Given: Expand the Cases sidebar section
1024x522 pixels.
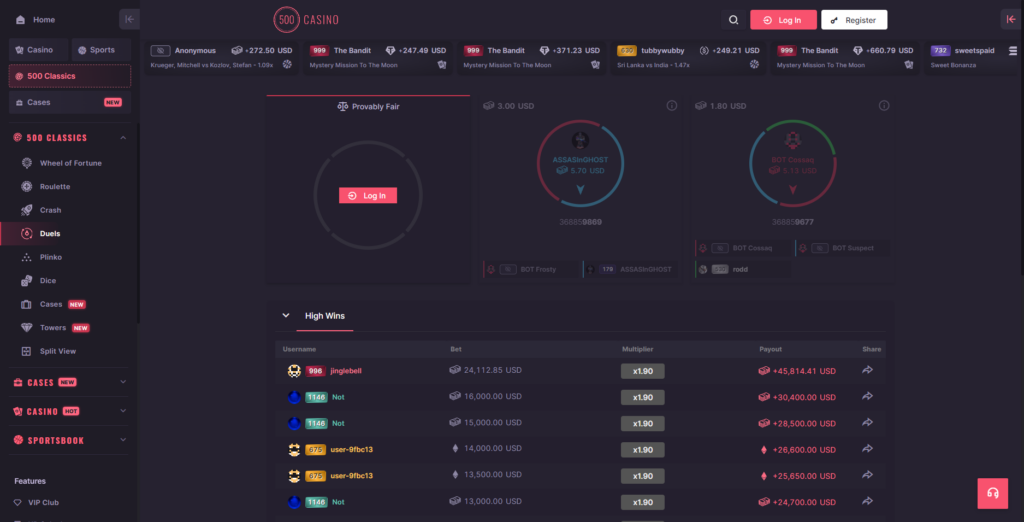Looking at the screenshot, I should [x=123, y=382].
